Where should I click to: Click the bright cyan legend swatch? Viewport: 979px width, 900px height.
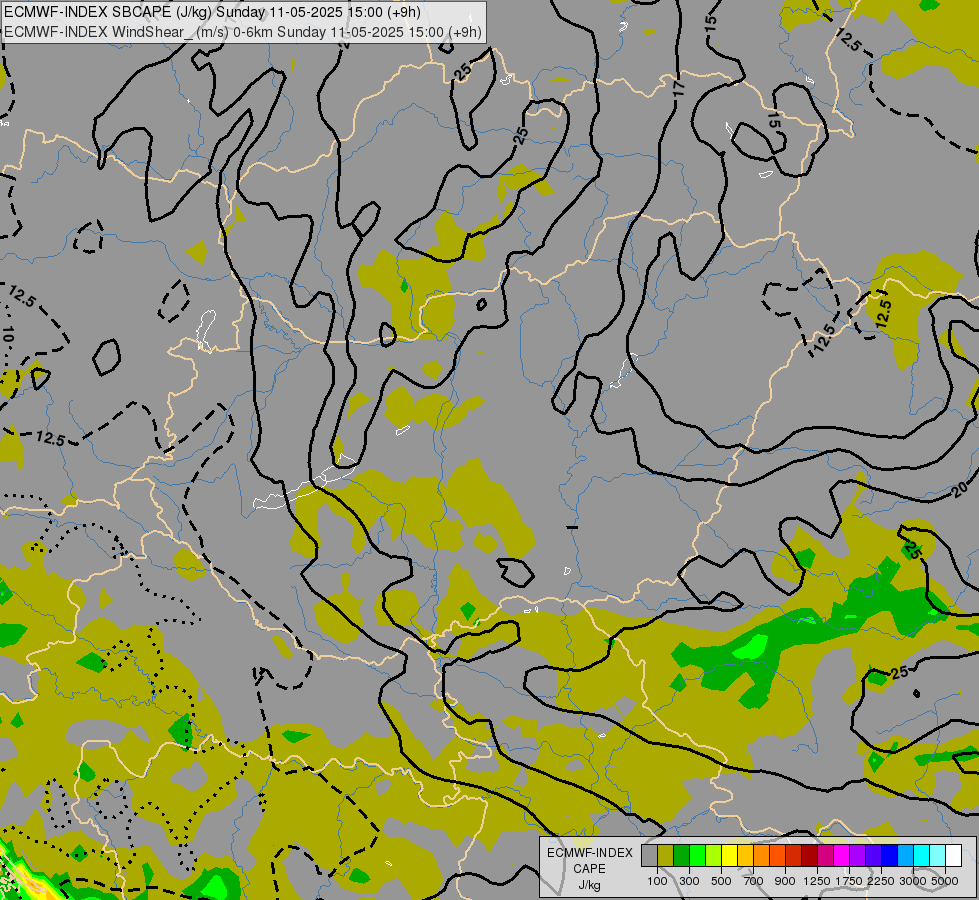[x=922, y=855]
